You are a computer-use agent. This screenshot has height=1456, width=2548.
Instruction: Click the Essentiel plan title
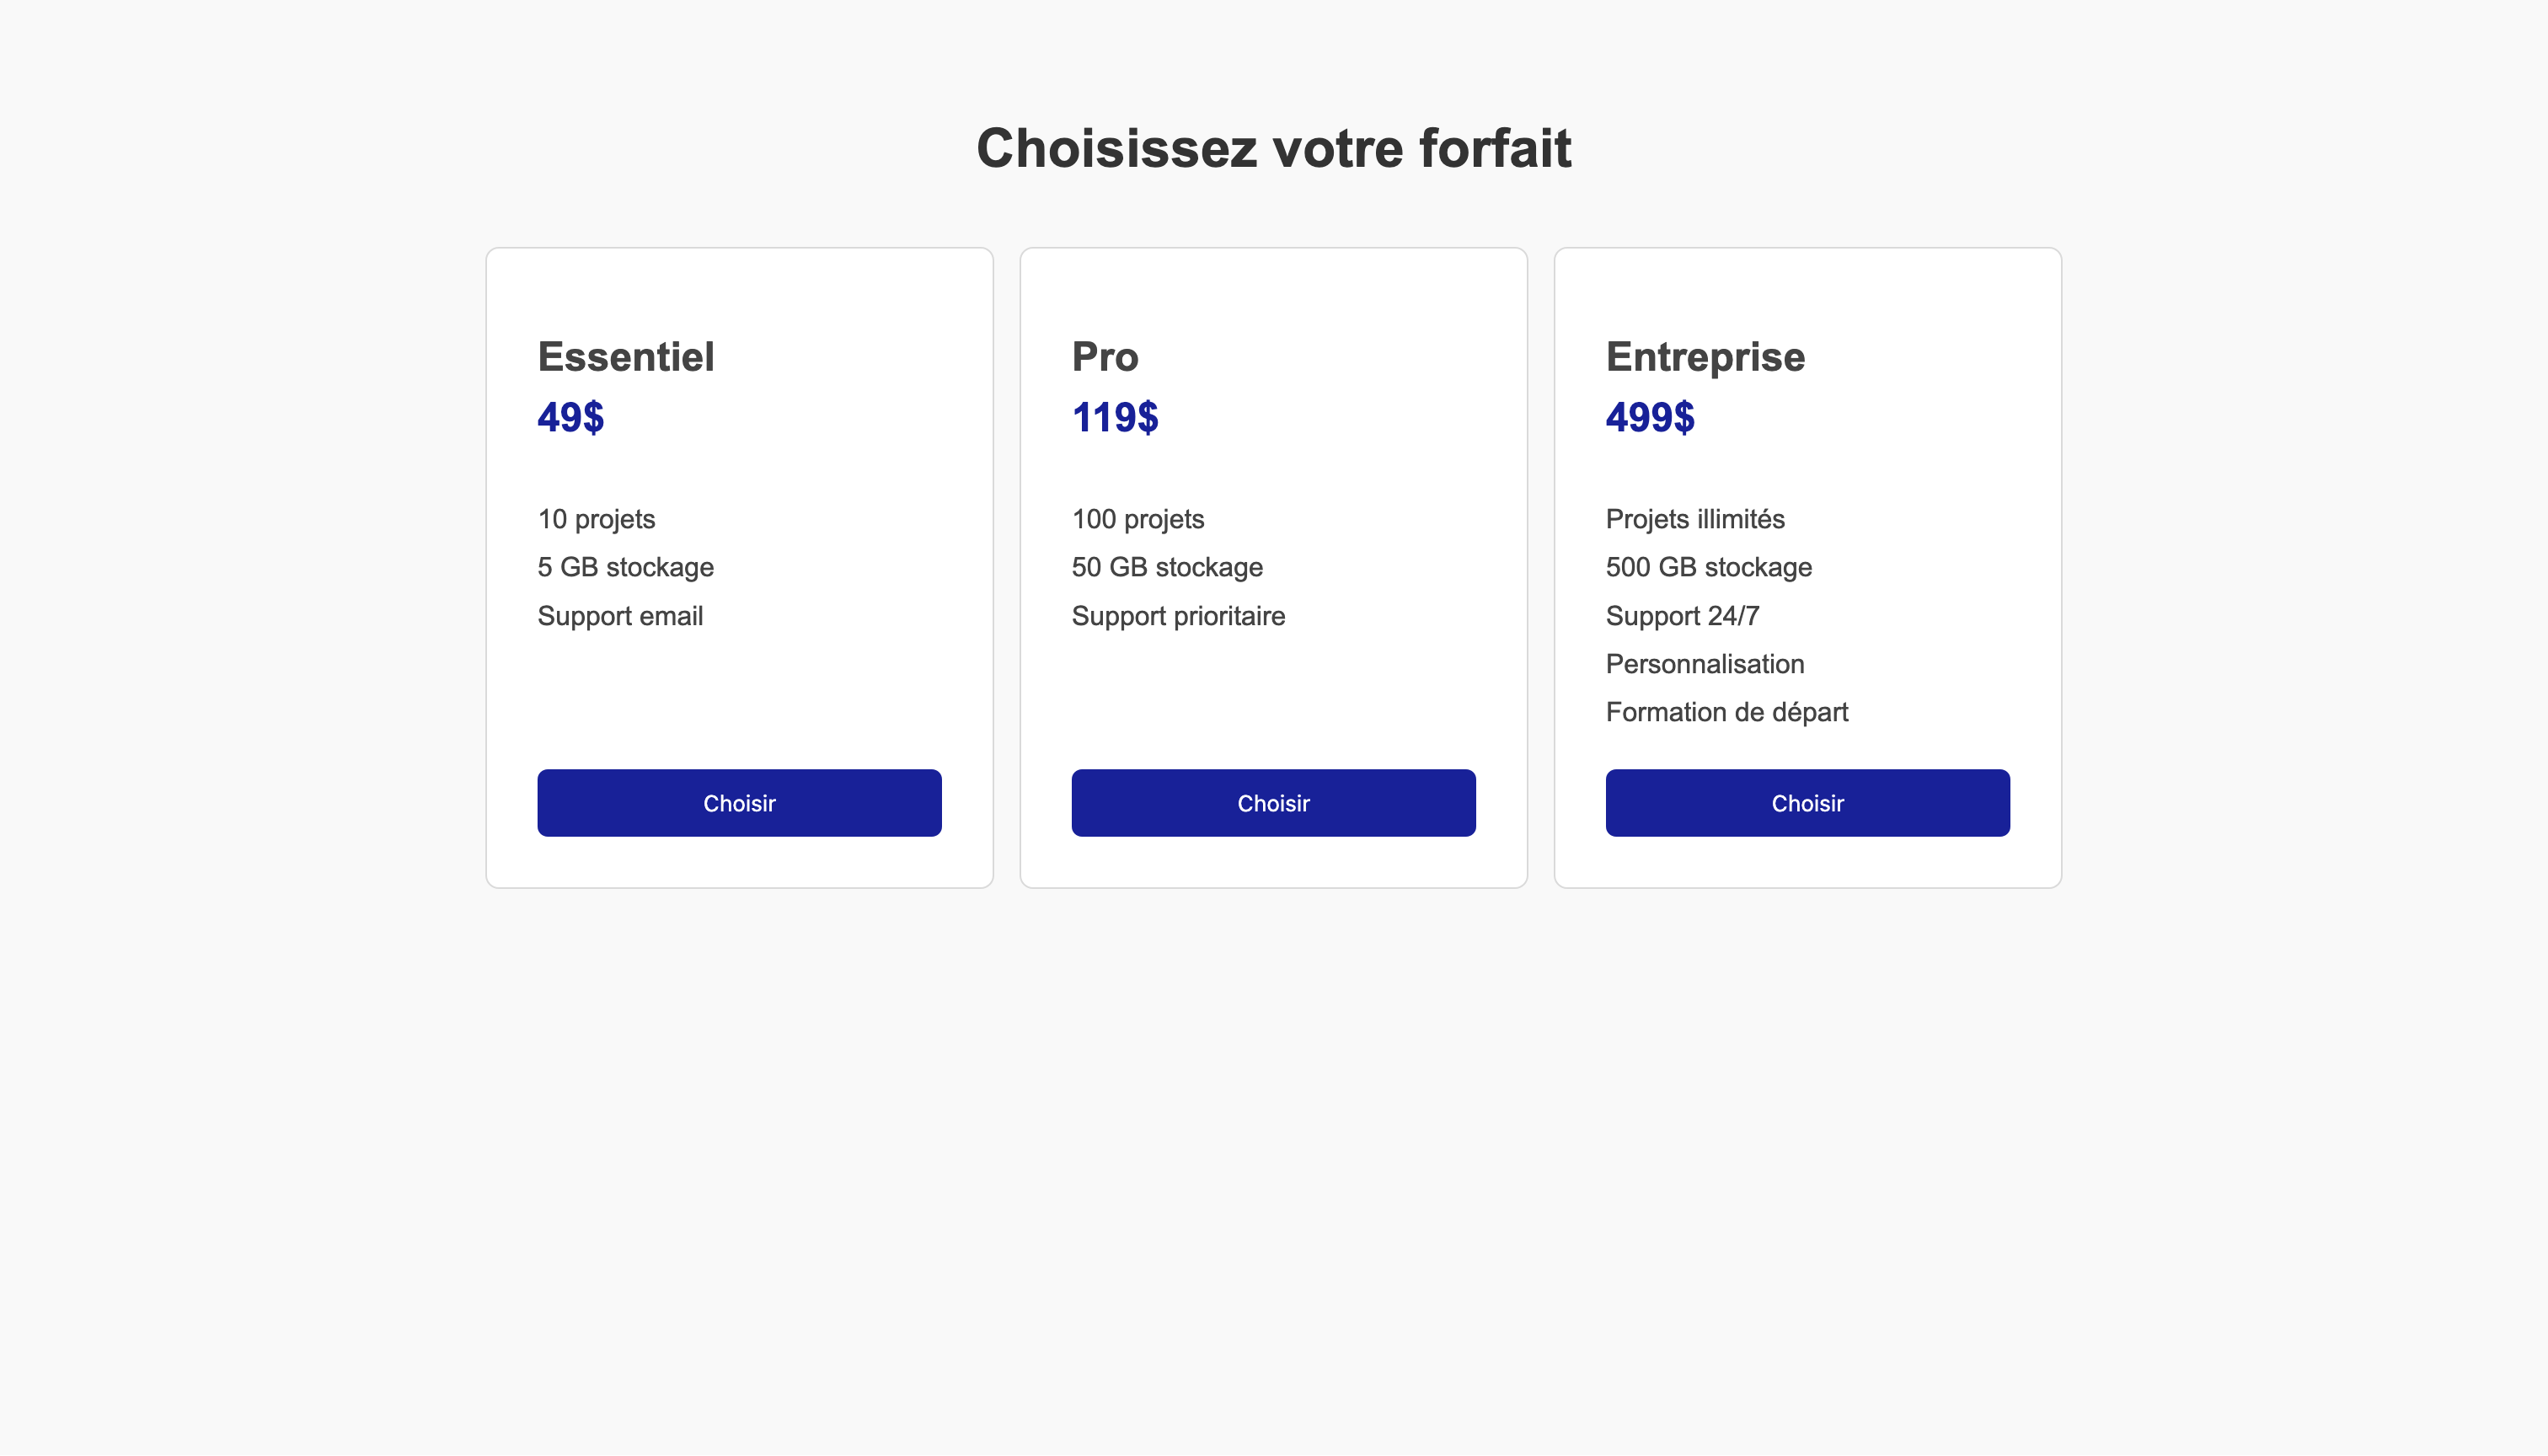[626, 357]
